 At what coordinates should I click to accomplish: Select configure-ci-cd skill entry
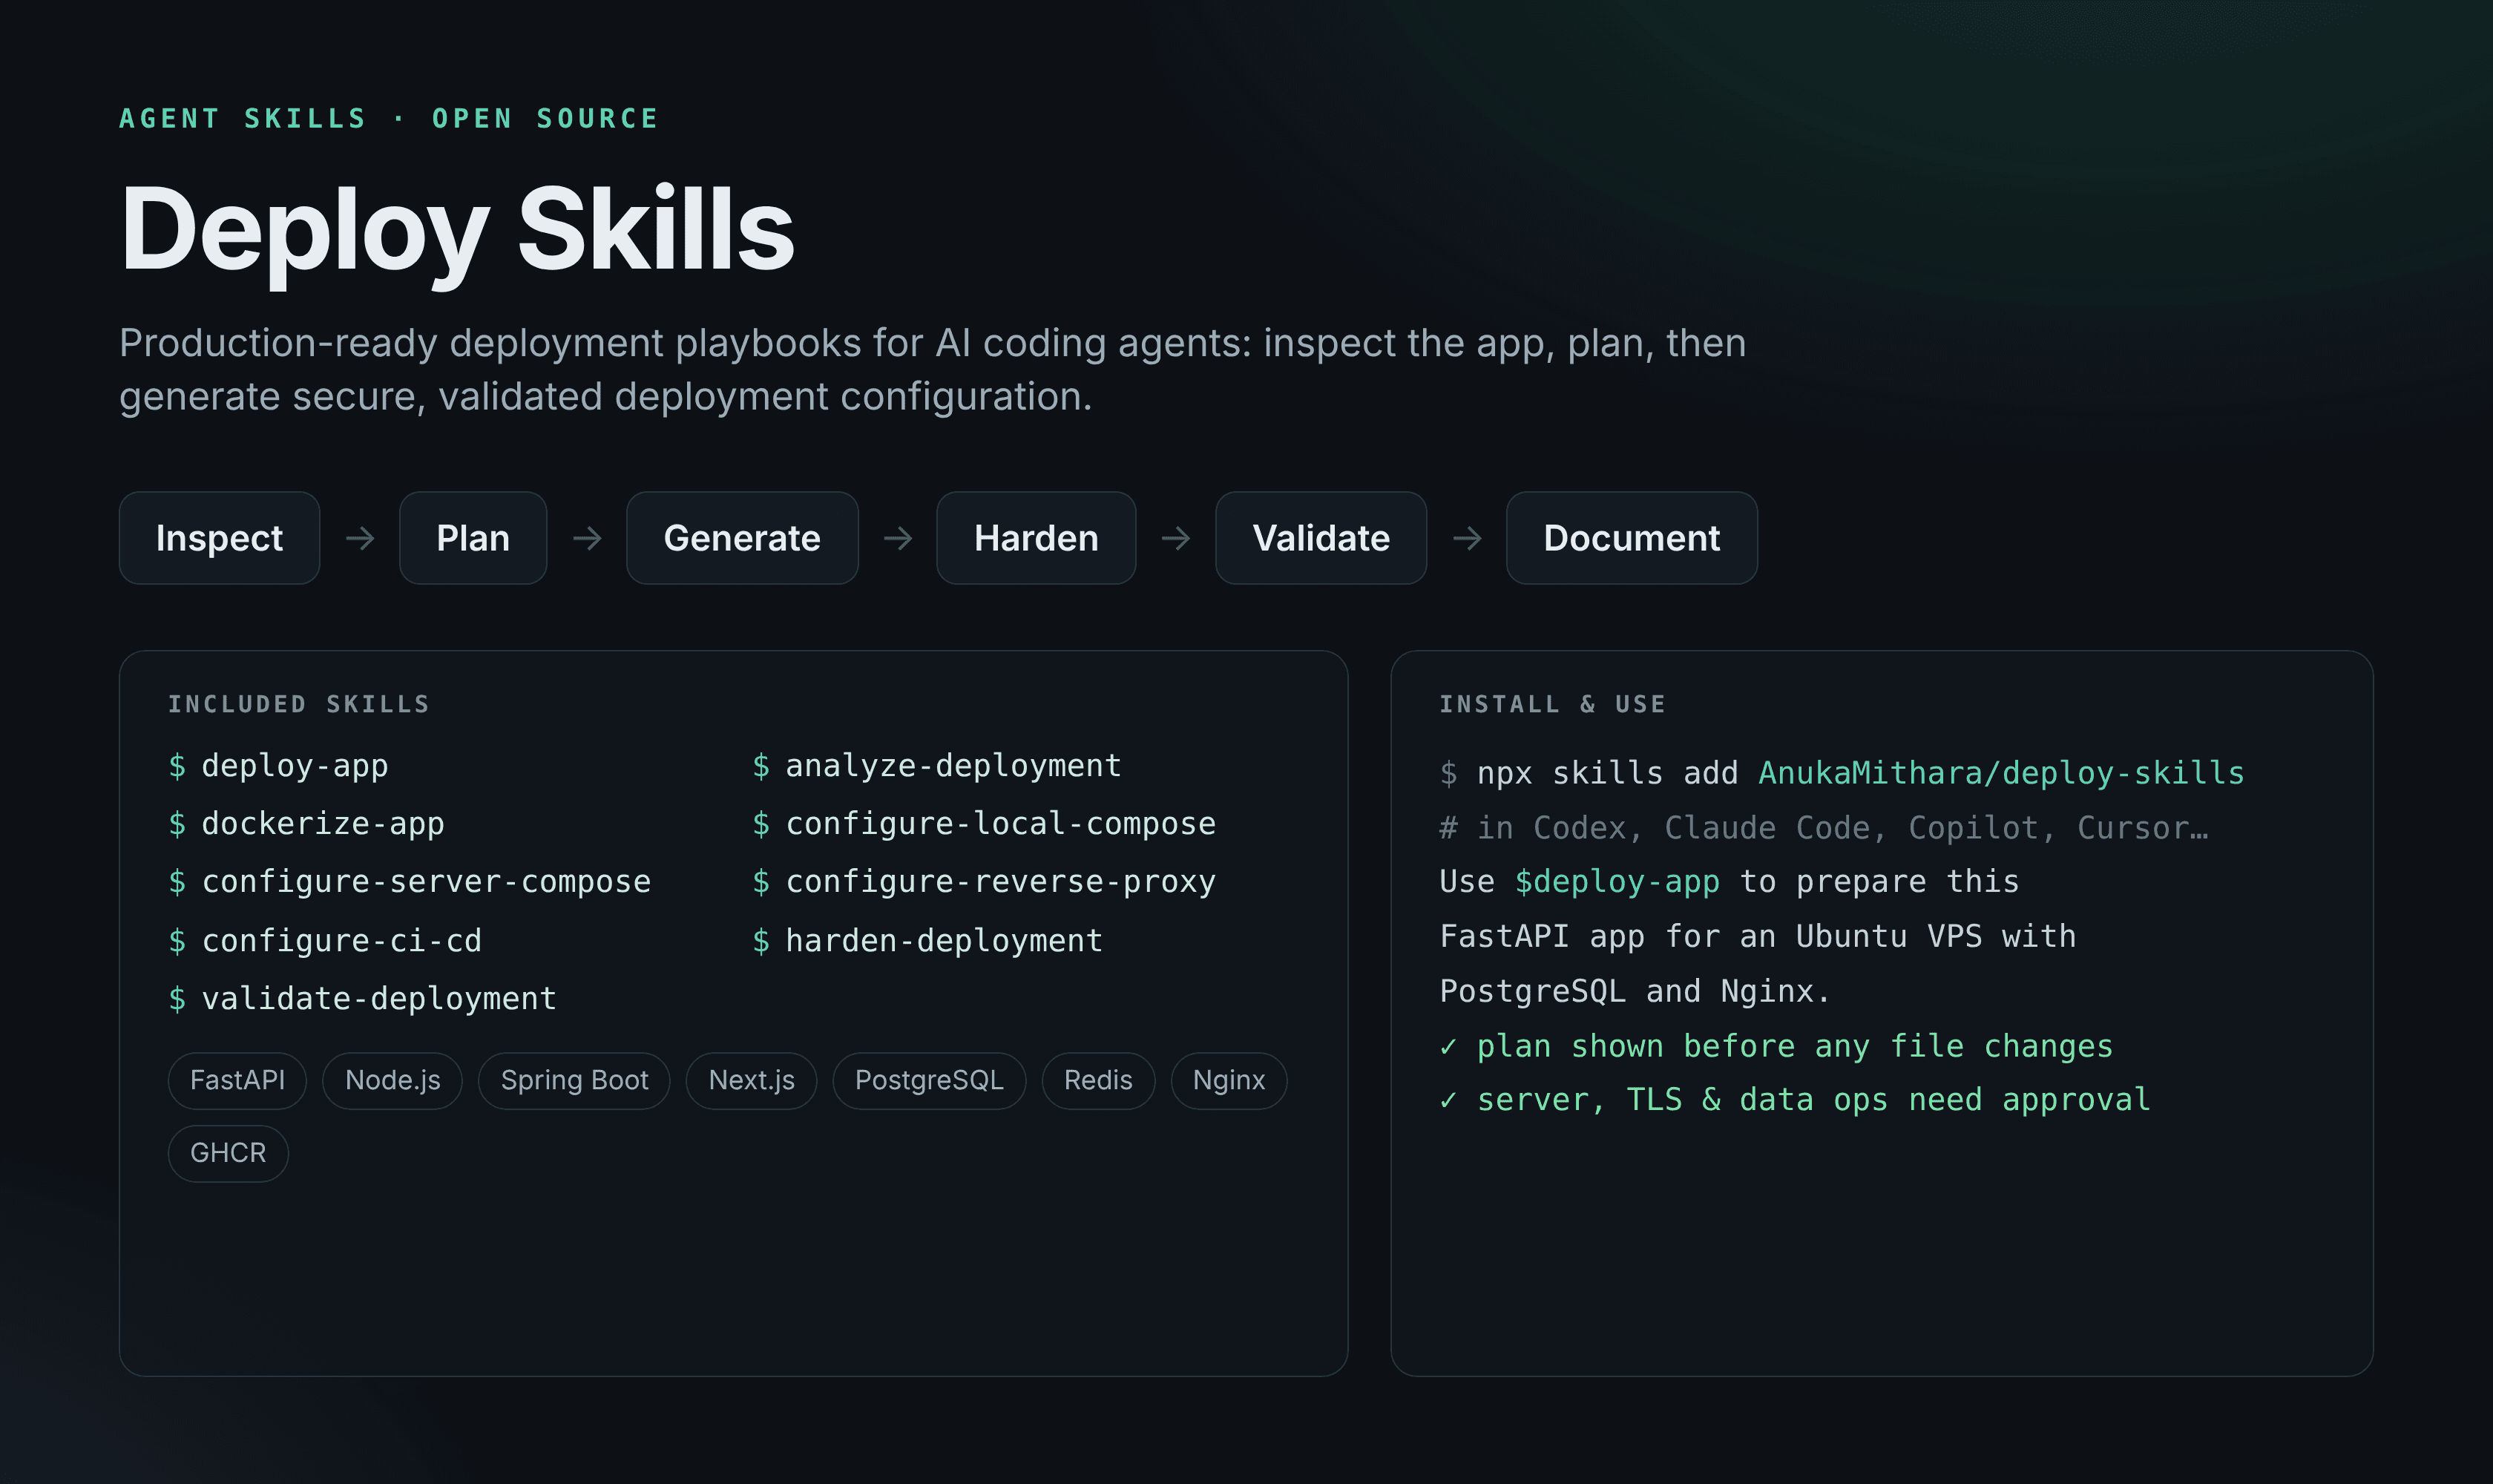pyautogui.click(x=325, y=941)
